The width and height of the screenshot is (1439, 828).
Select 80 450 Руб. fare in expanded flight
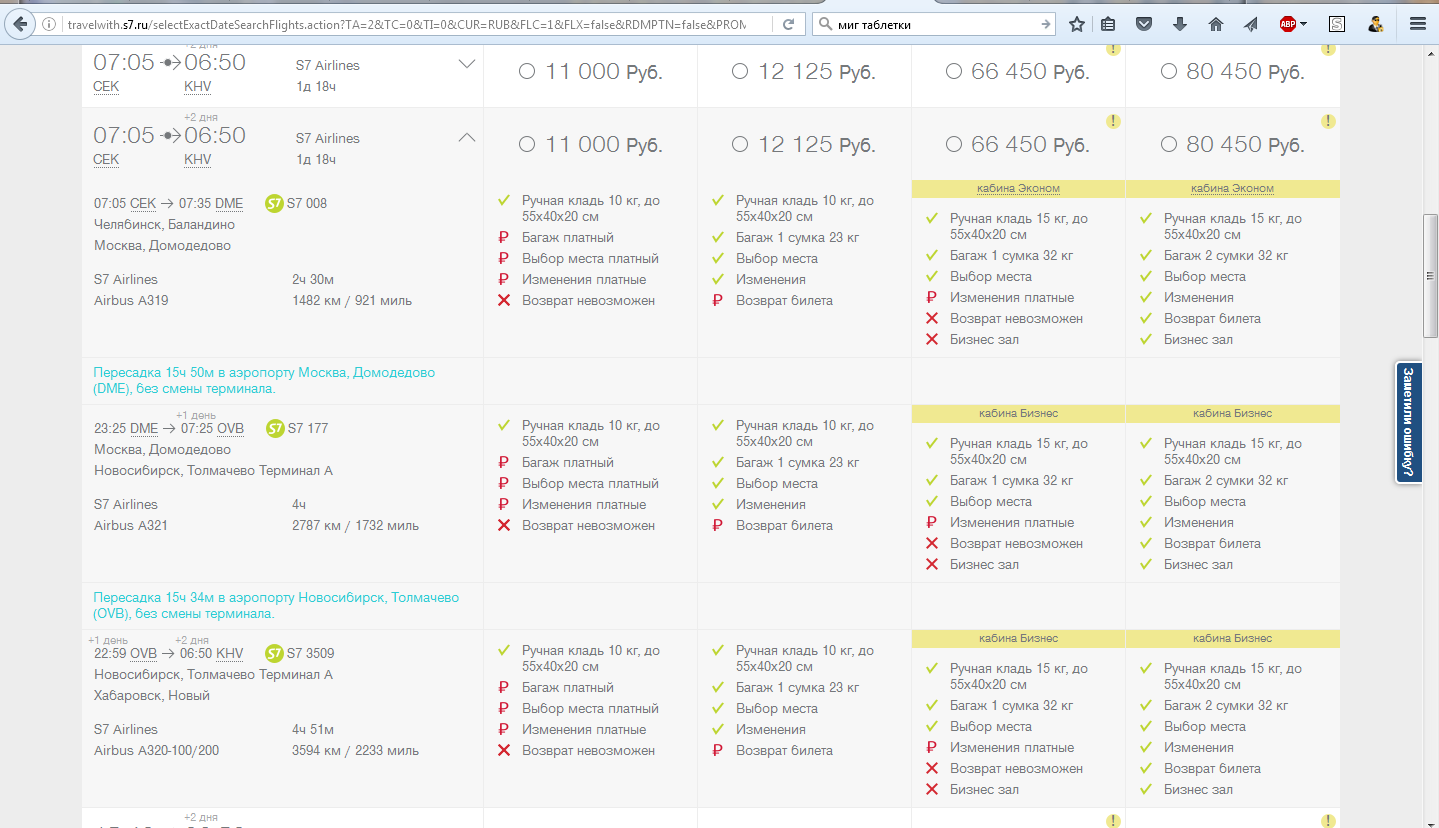coord(1168,144)
